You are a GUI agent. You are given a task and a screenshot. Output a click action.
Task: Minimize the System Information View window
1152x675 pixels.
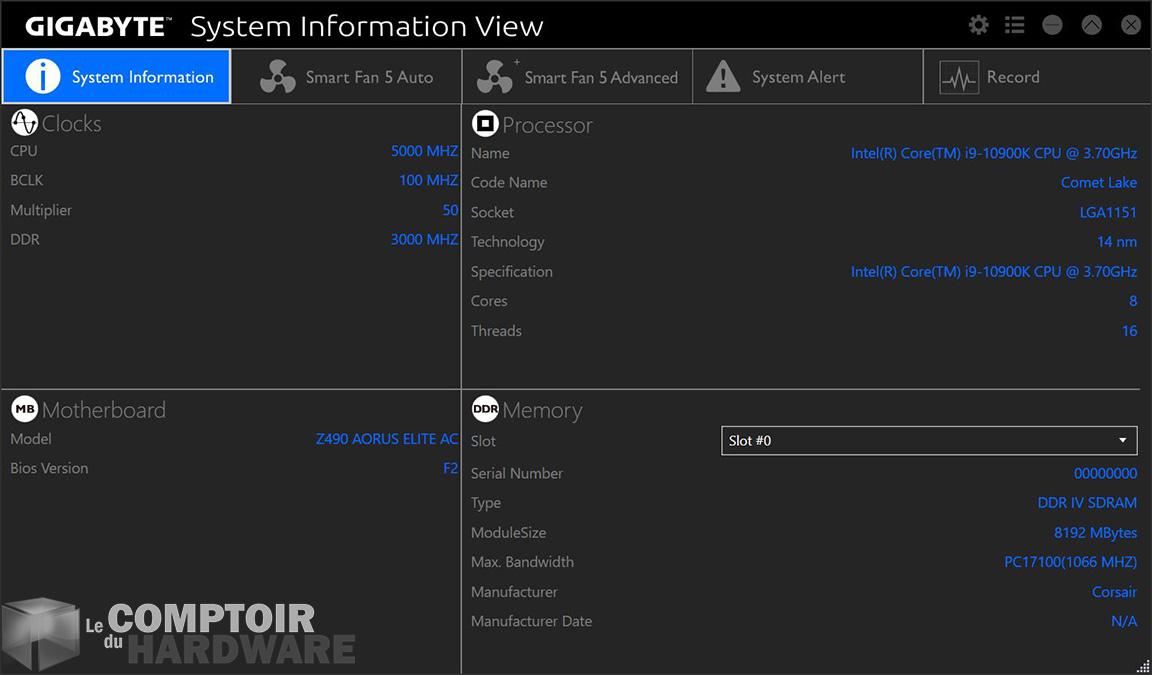pos(1053,26)
